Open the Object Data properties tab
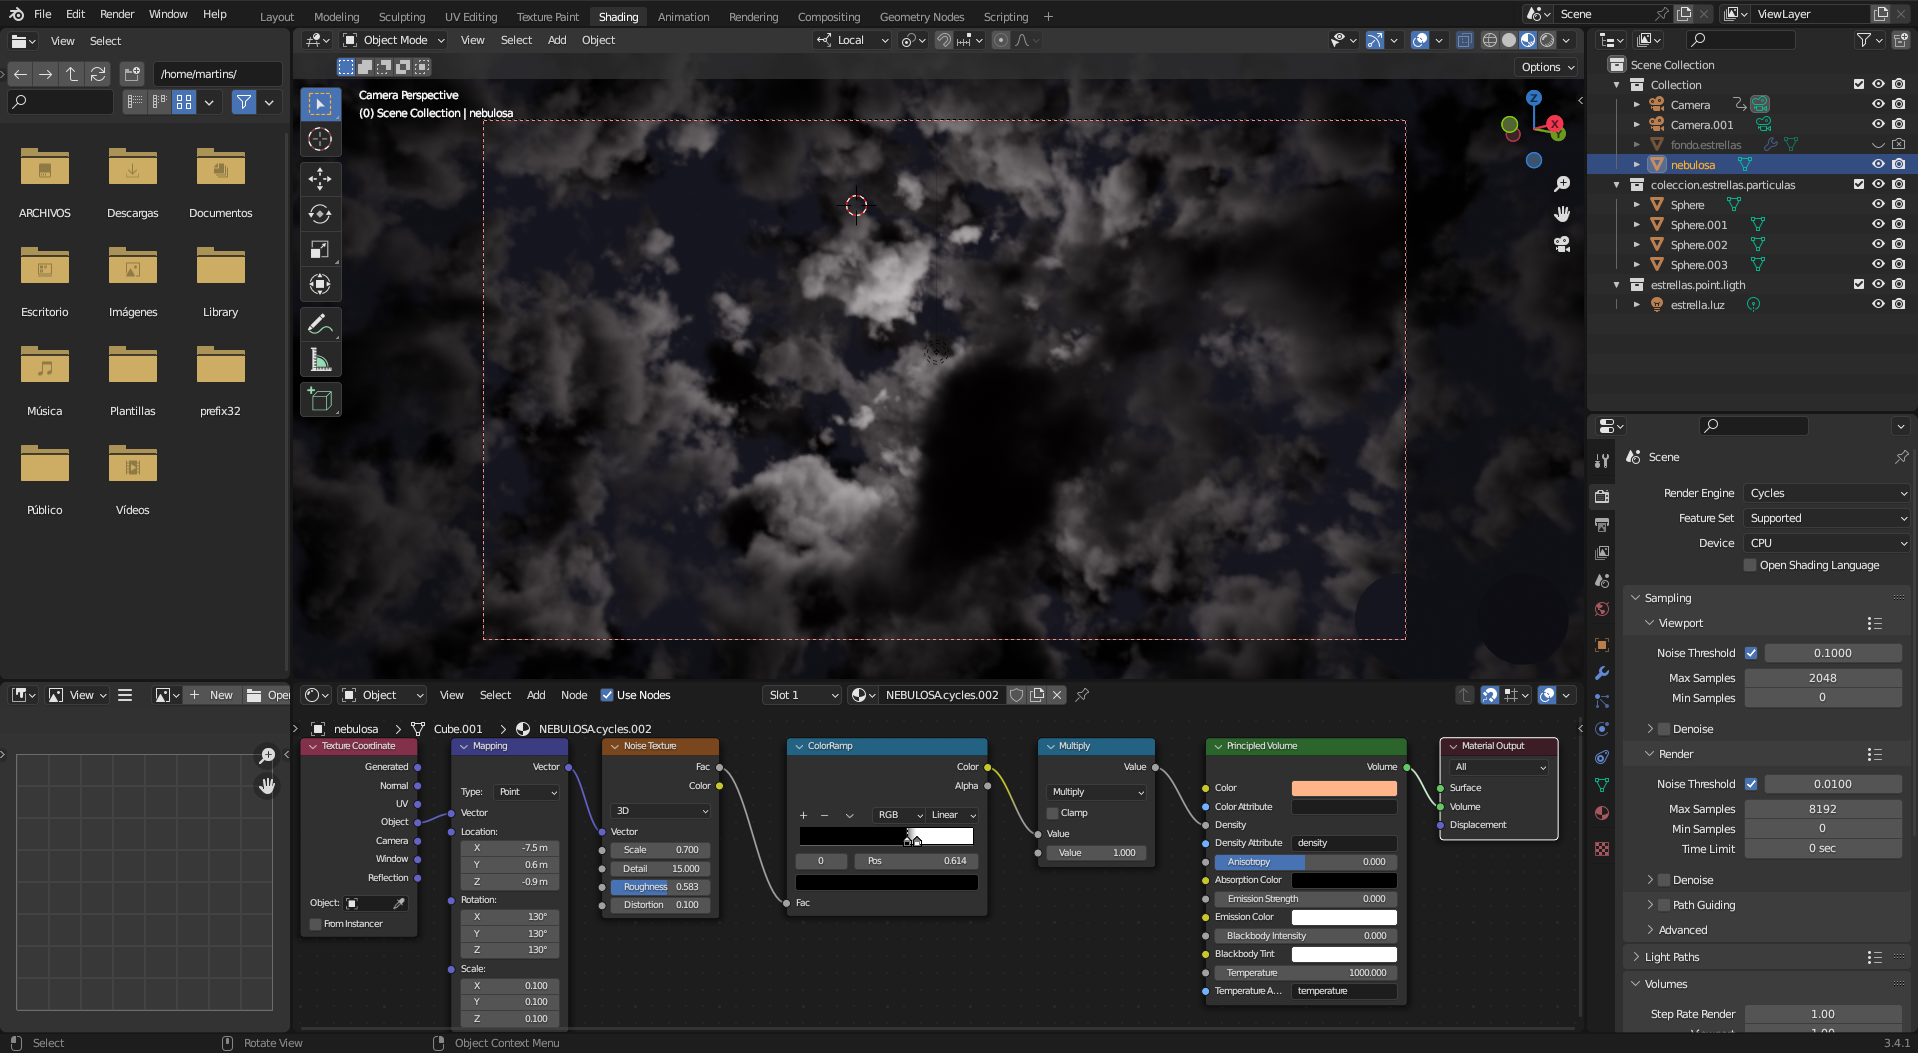Image resolution: width=1918 pixels, height=1053 pixels. [x=1602, y=785]
